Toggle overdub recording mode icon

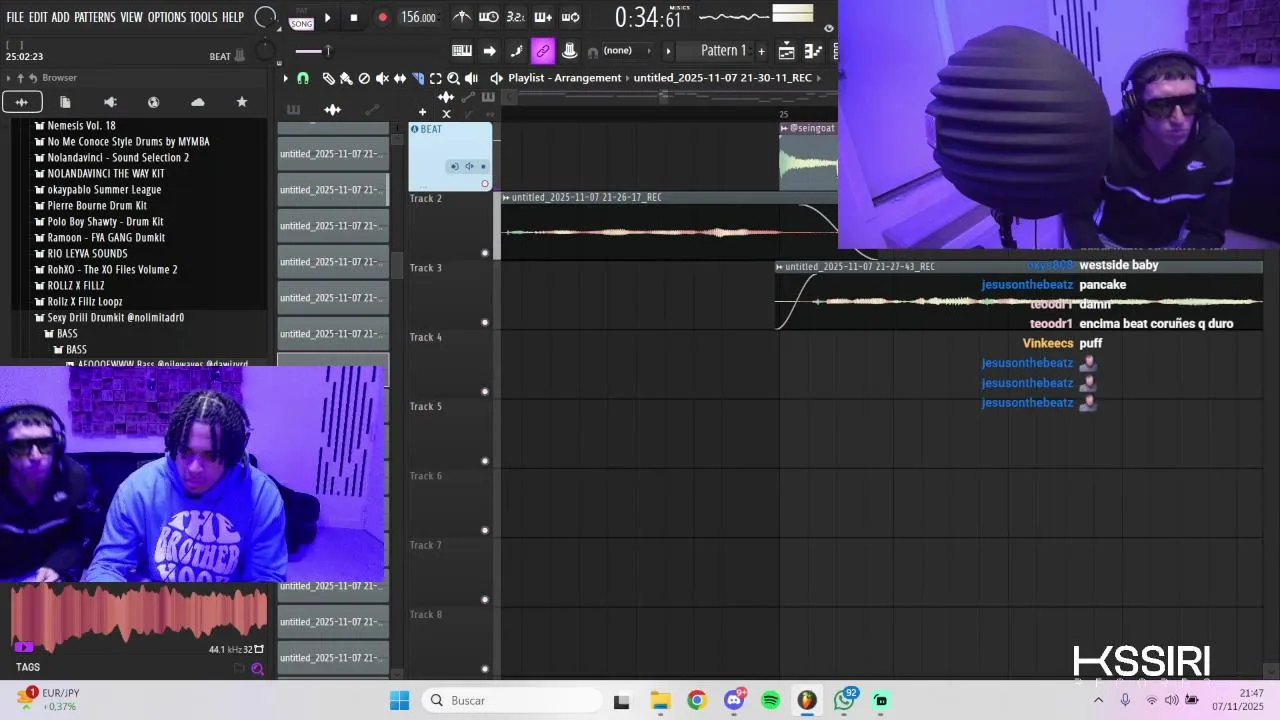(543, 17)
